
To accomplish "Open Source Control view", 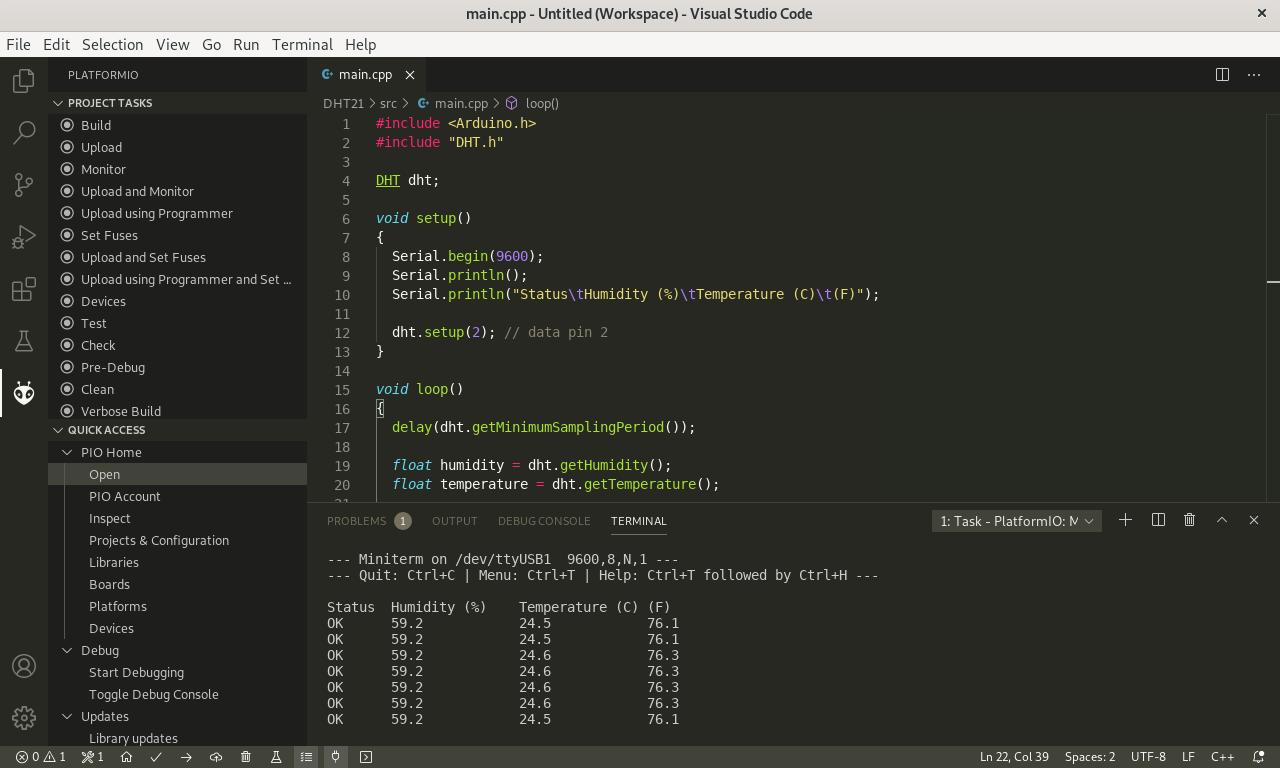I will tap(24, 184).
